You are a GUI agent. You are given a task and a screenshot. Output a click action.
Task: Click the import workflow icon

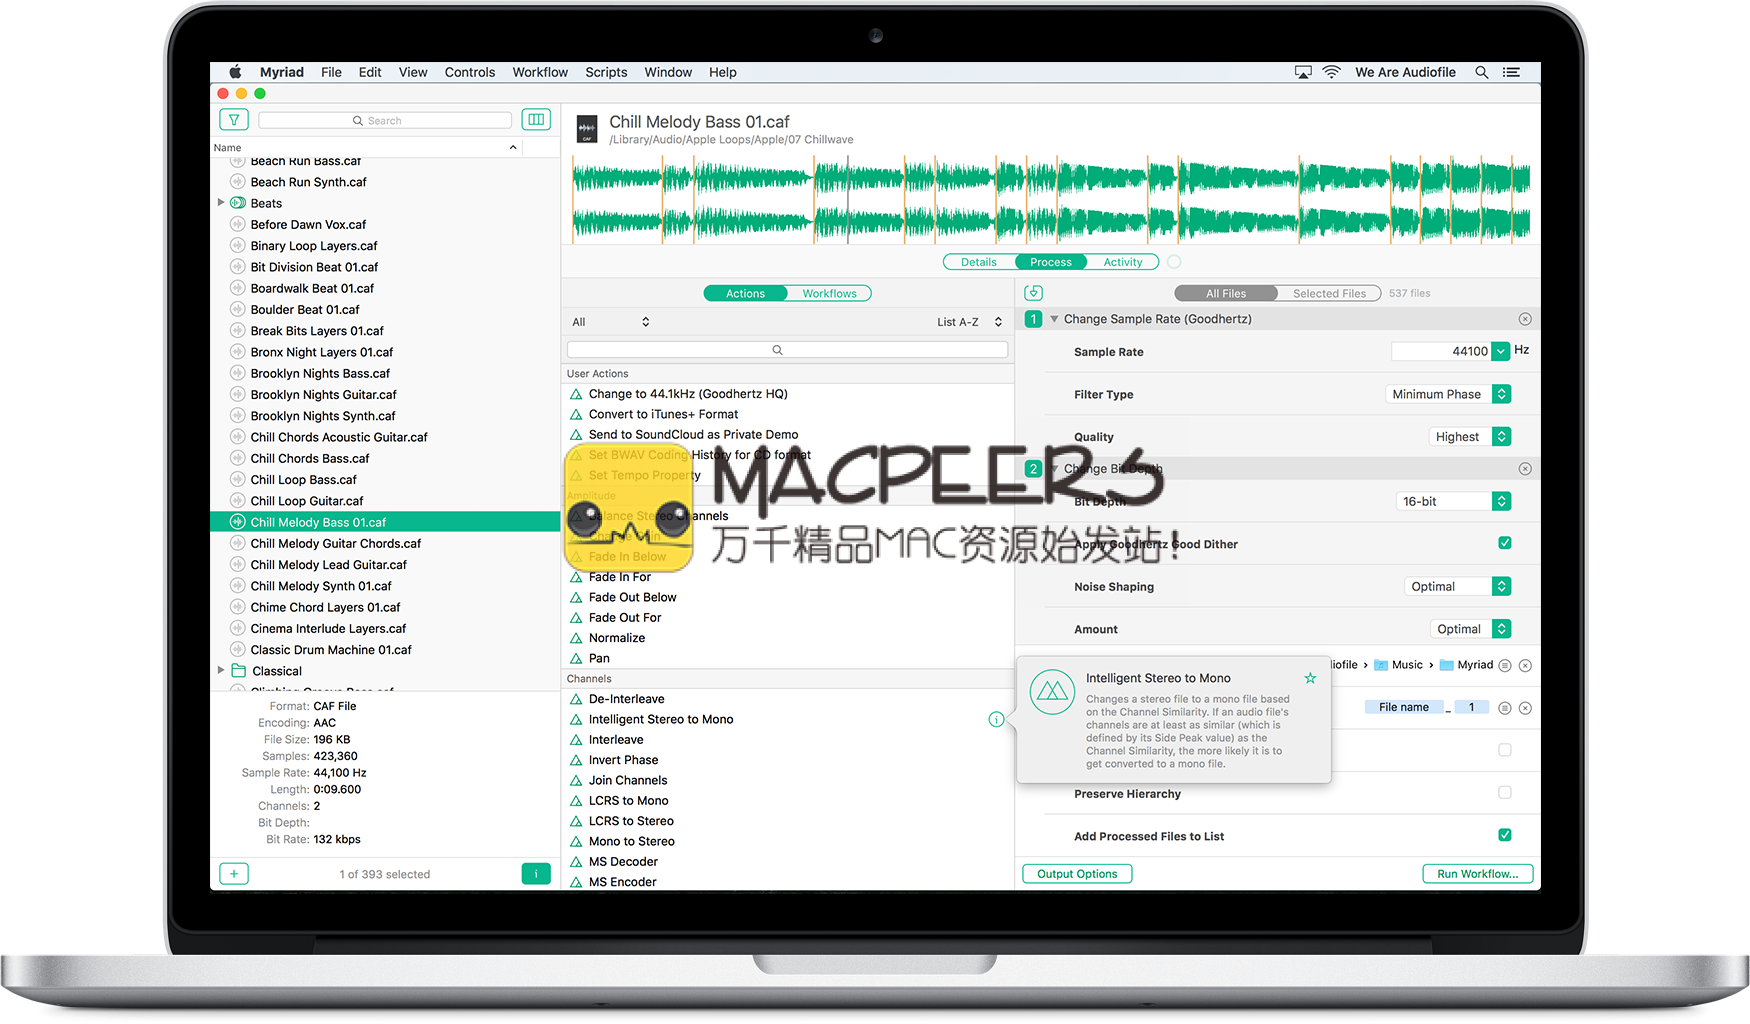pyautogui.click(x=1034, y=293)
